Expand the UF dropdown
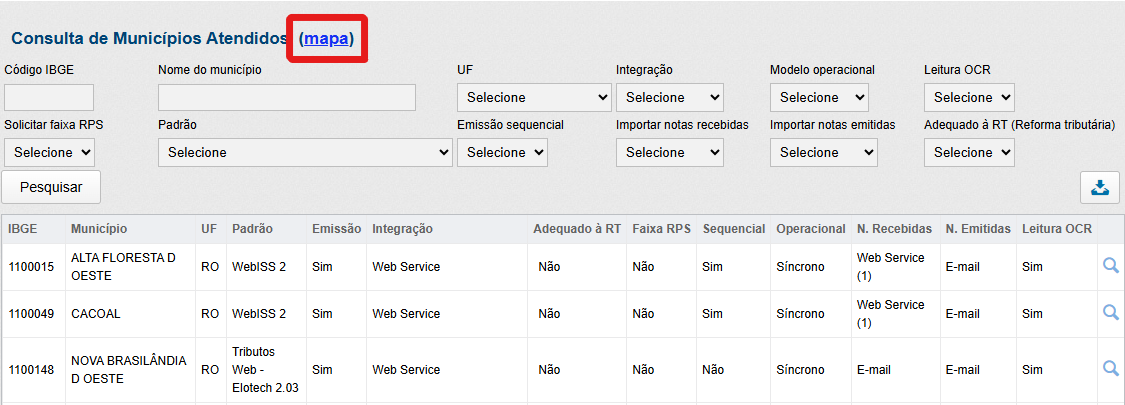1125x405 pixels. pyautogui.click(x=534, y=98)
